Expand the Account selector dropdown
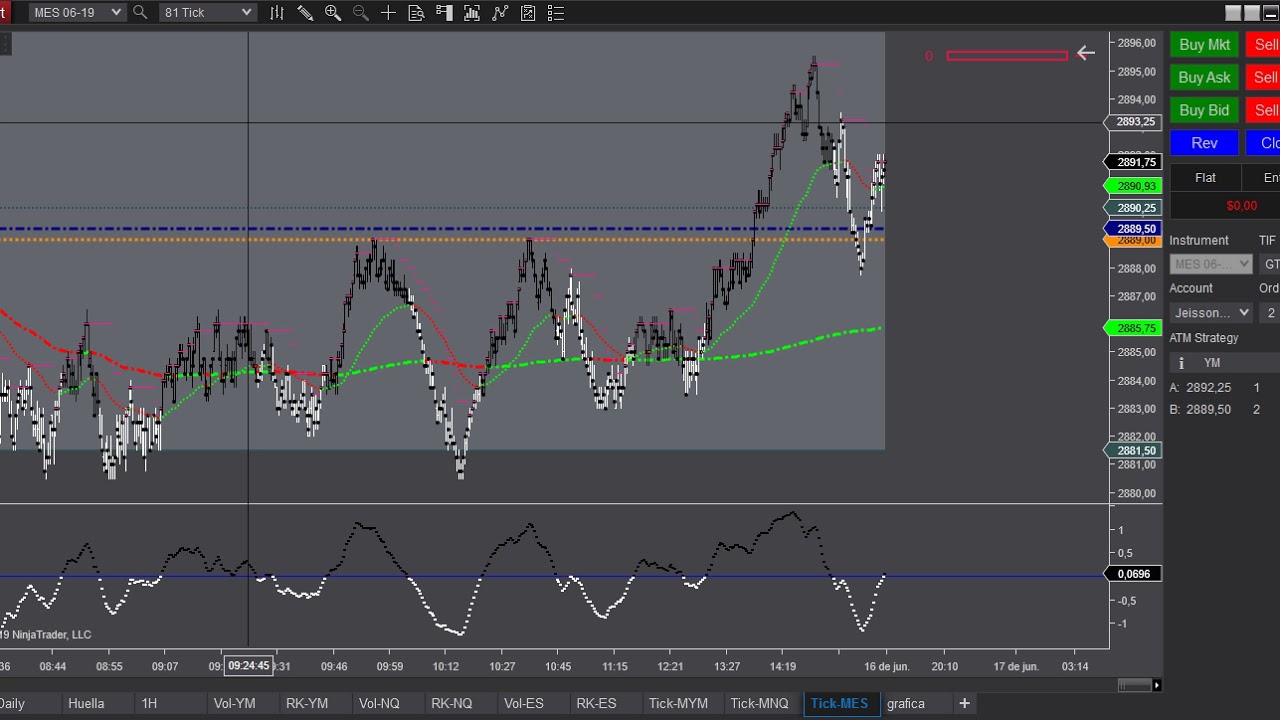 (x=1211, y=313)
